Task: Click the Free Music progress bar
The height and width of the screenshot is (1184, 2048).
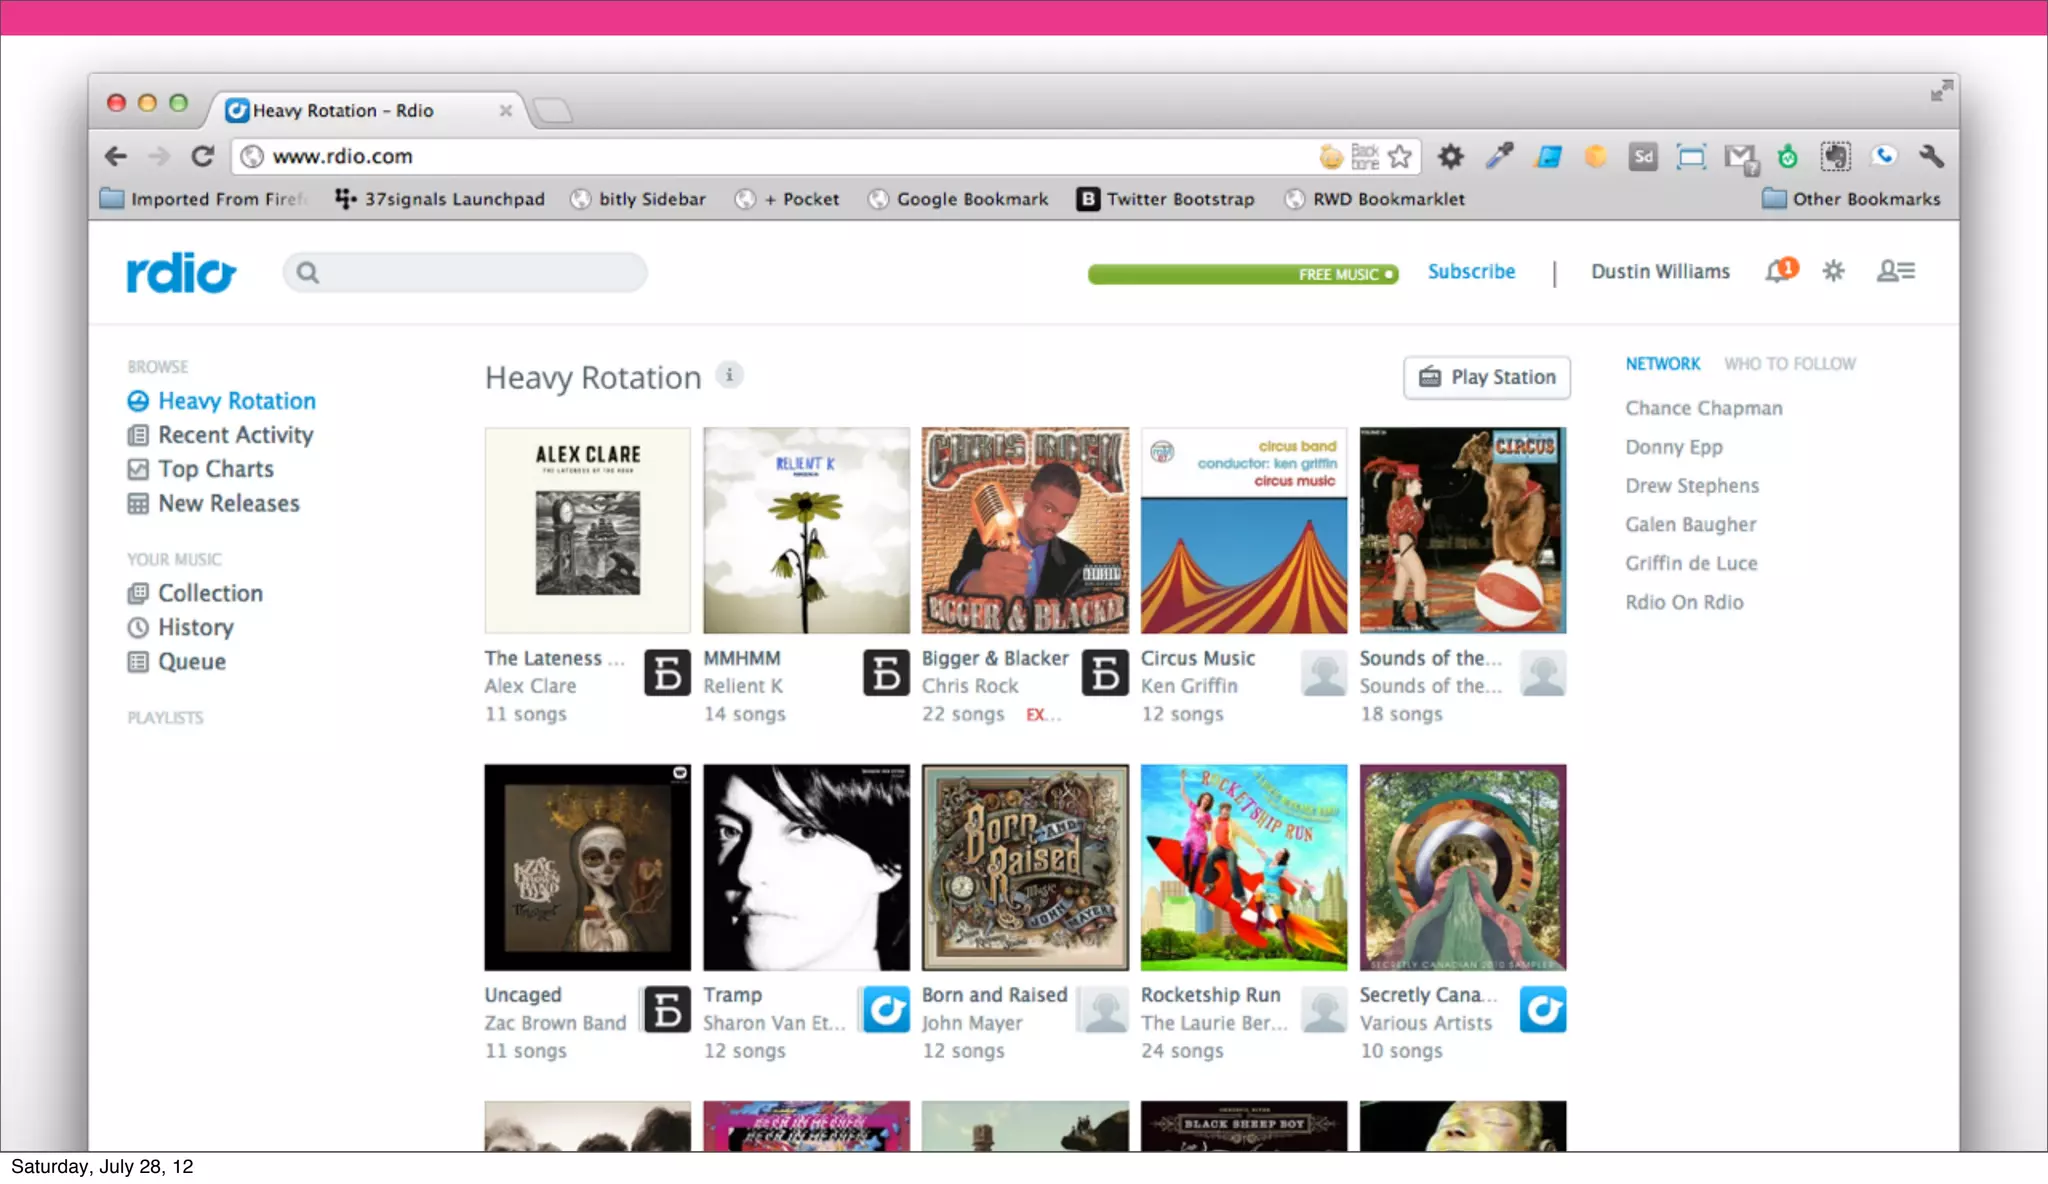Action: click(x=1242, y=274)
